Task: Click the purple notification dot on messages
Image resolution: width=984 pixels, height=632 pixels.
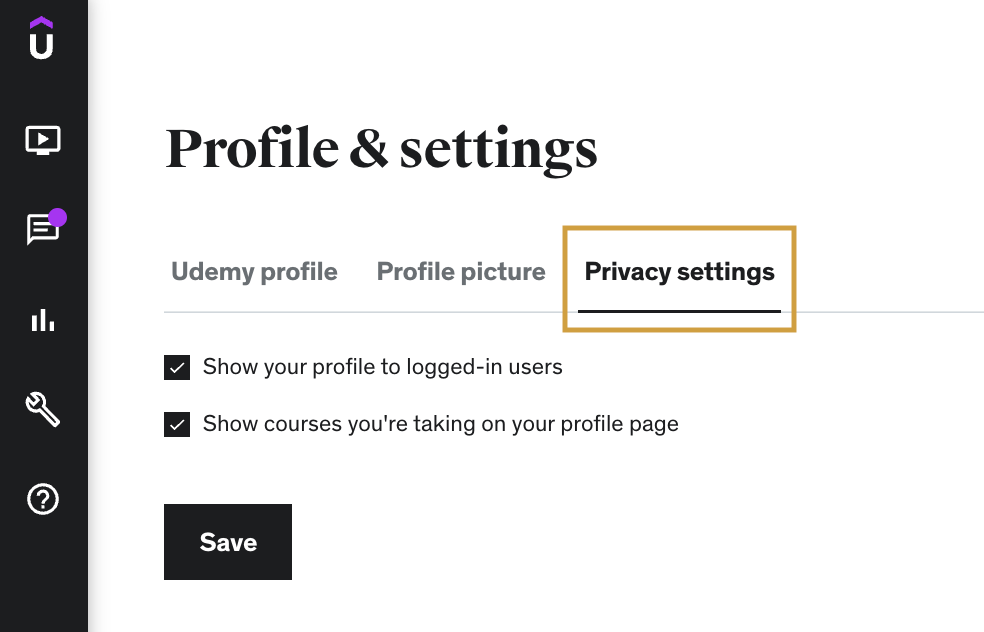Action: coord(57,216)
